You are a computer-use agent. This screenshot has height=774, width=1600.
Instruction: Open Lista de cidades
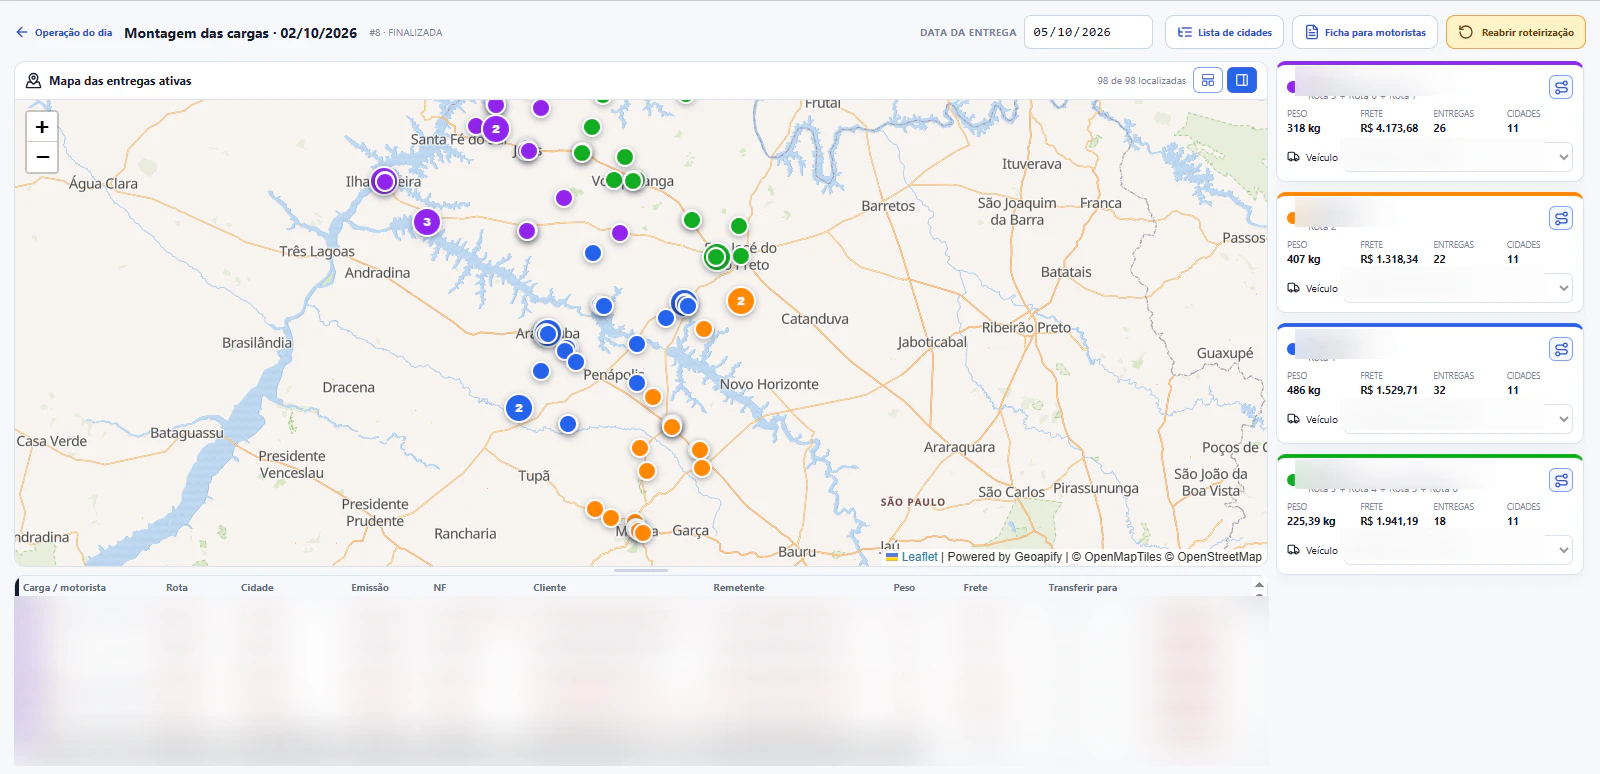(x=1224, y=32)
